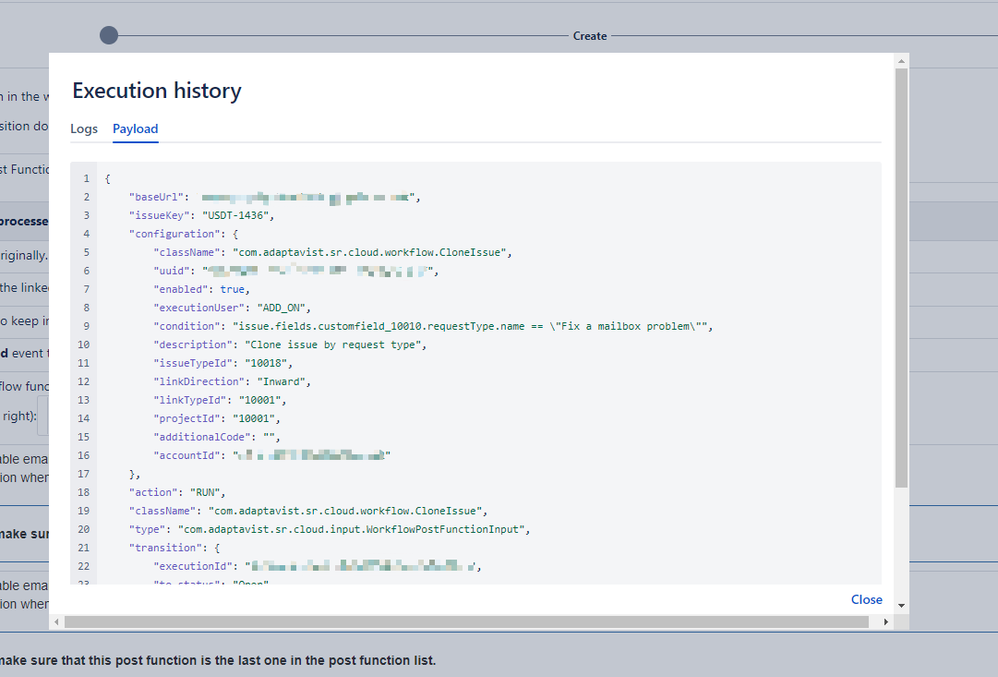This screenshot has width=998, height=677.
Task: Click the "Inward" linkDirection value
Action: click(281, 382)
